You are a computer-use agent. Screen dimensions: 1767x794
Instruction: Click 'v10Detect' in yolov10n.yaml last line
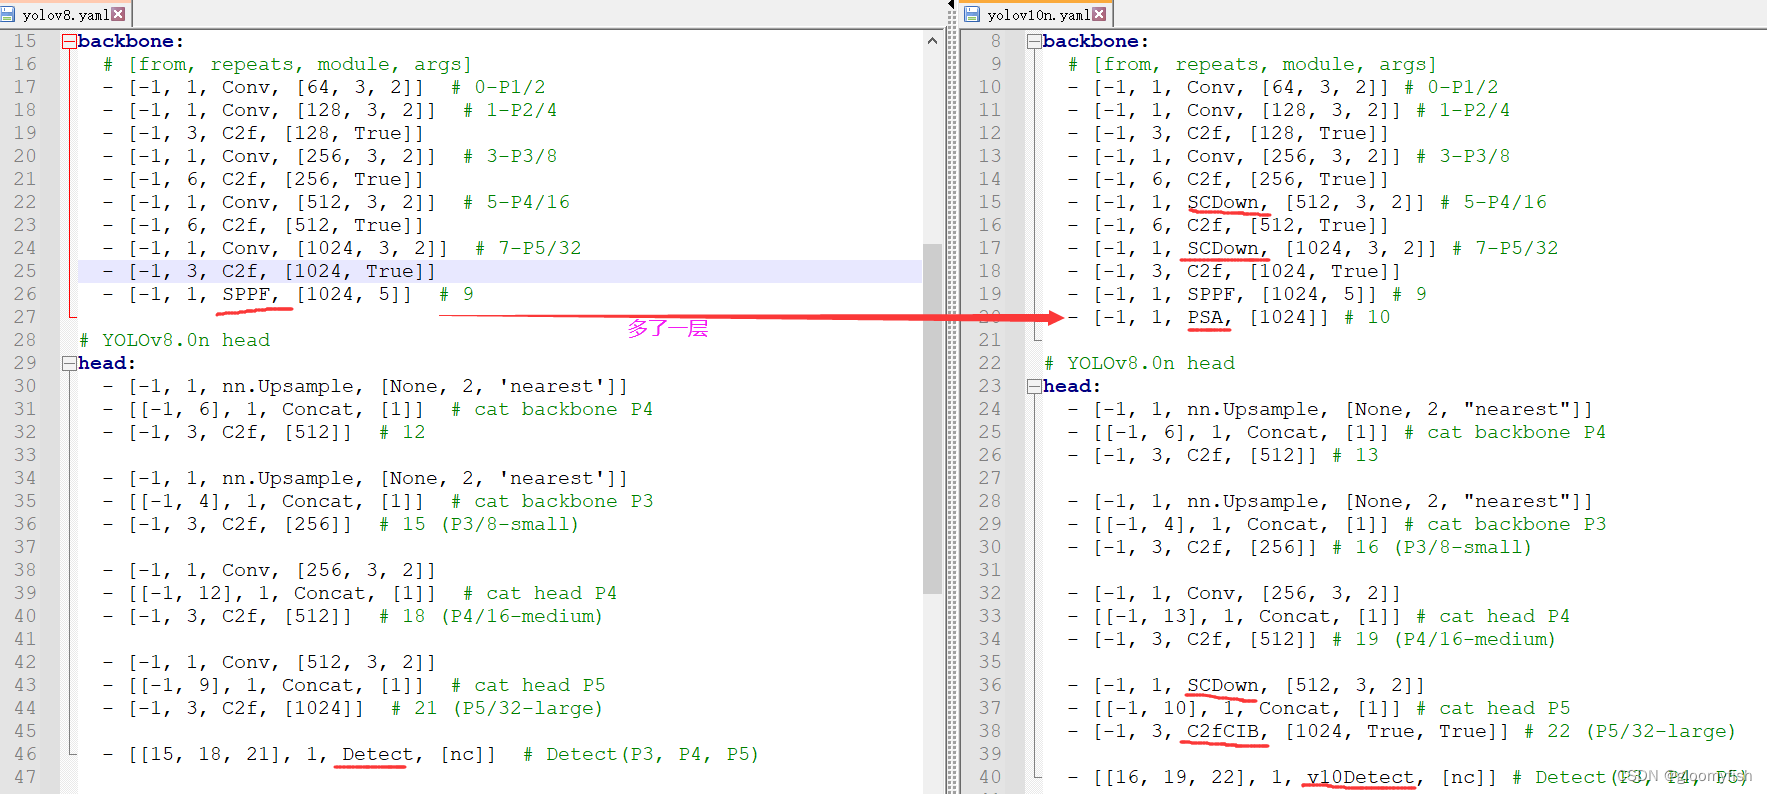pos(1360,777)
